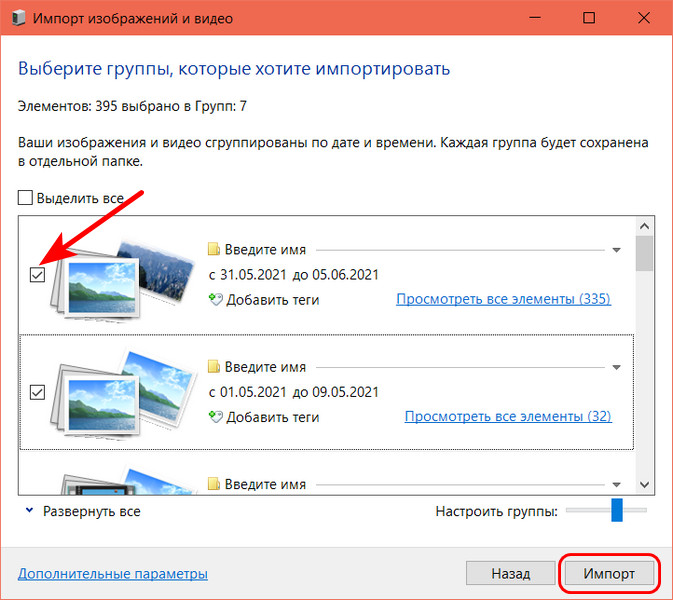This screenshot has height=600, width=673.
Task: Click the "Импорт" button
Action: [x=609, y=573]
